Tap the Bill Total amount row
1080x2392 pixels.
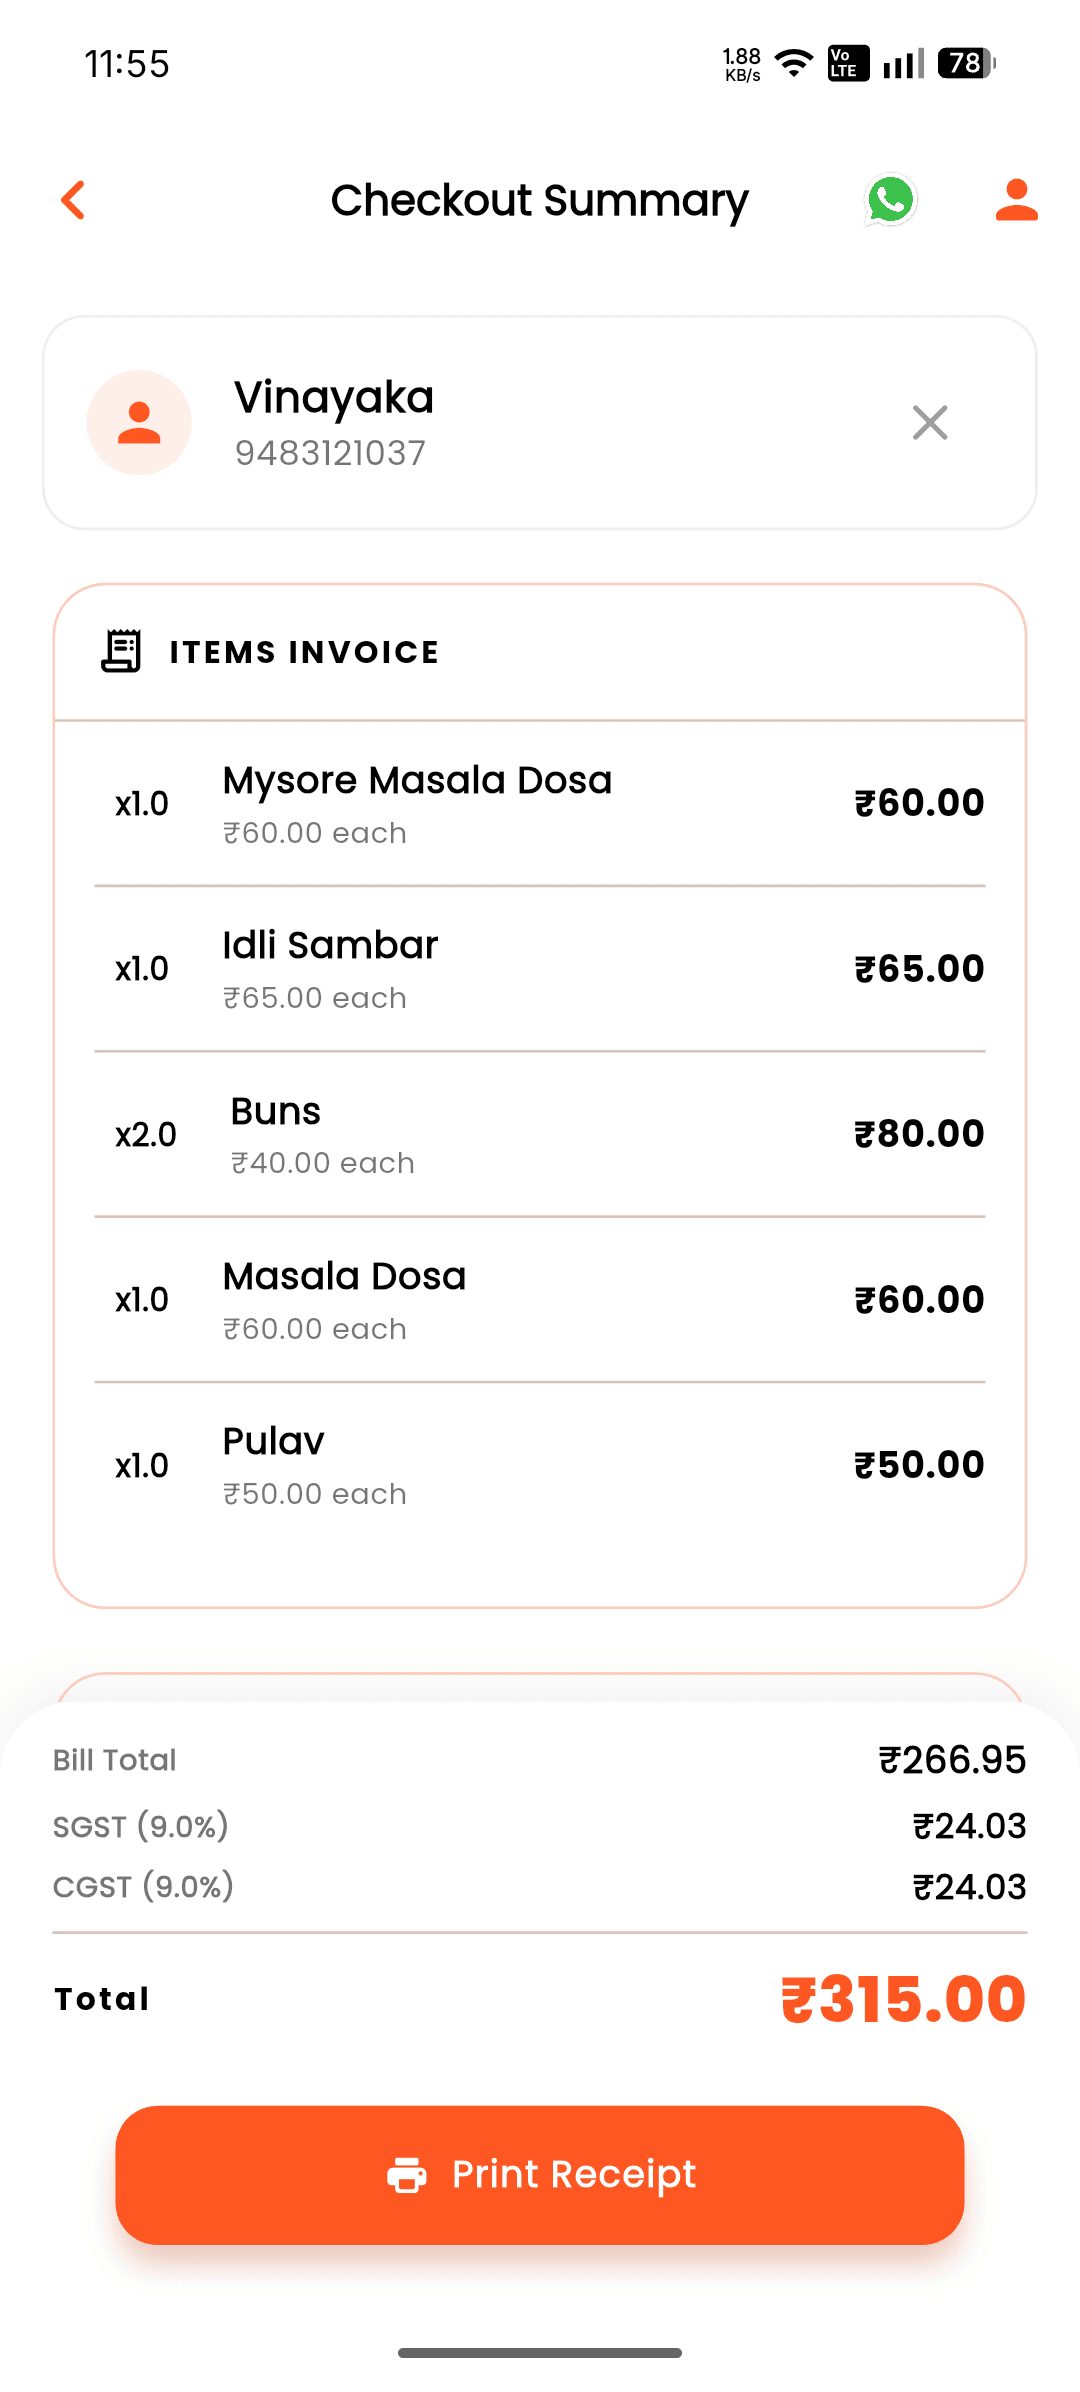pos(540,1760)
